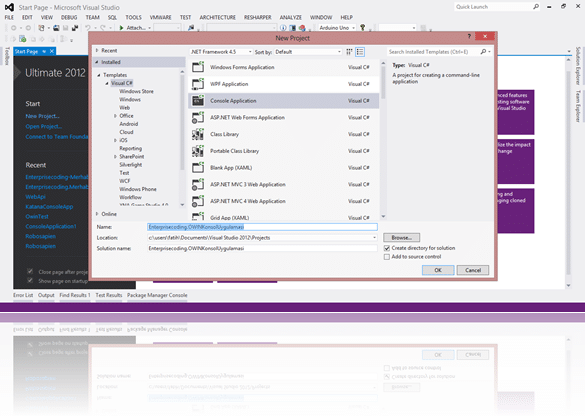Viewport: 585px width, 416px height.
Task: Open the Location path dropdown
Action: (374, 238)
